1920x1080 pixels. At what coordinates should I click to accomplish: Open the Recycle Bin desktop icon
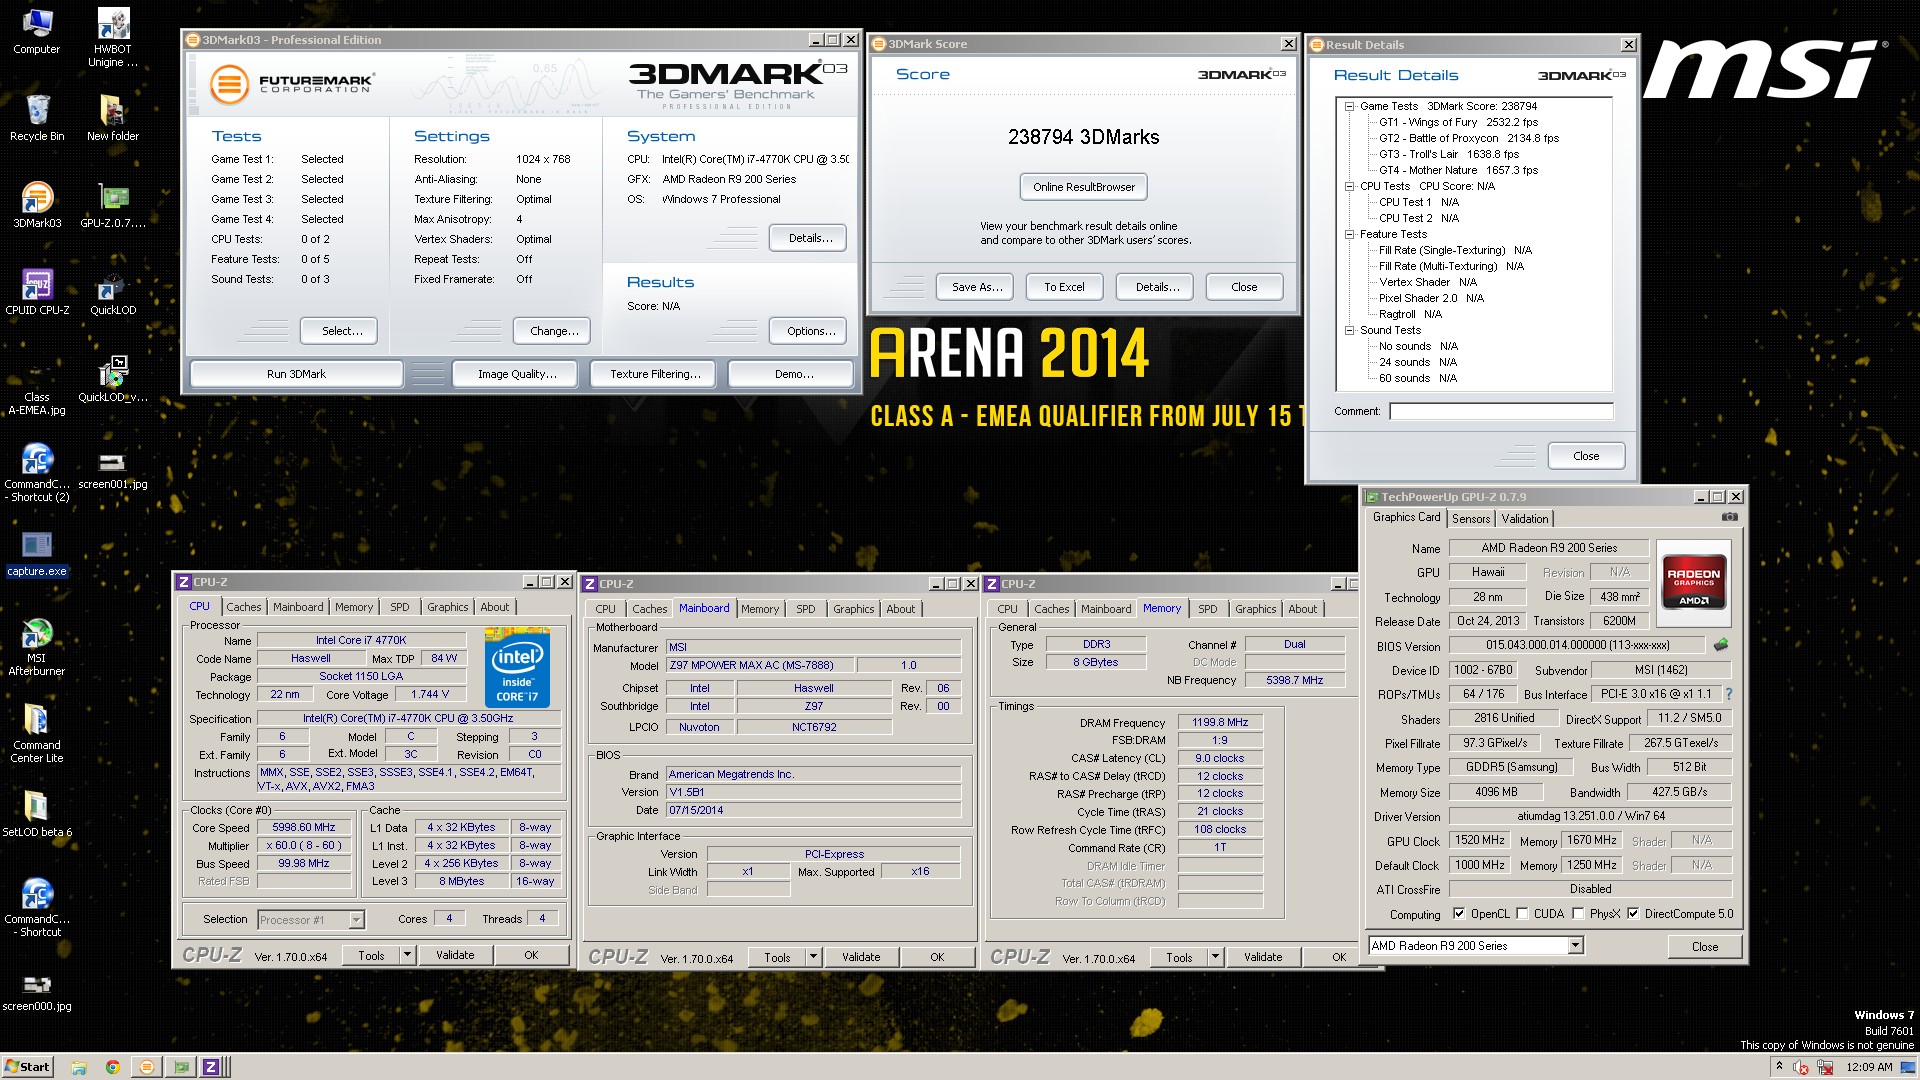click(37, 118)
